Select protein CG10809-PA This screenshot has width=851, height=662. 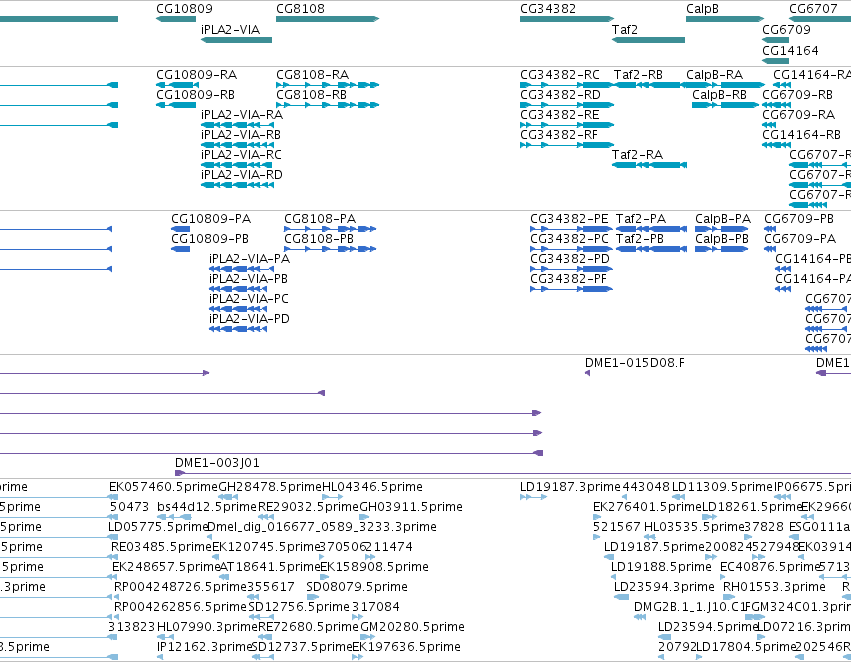181,230
